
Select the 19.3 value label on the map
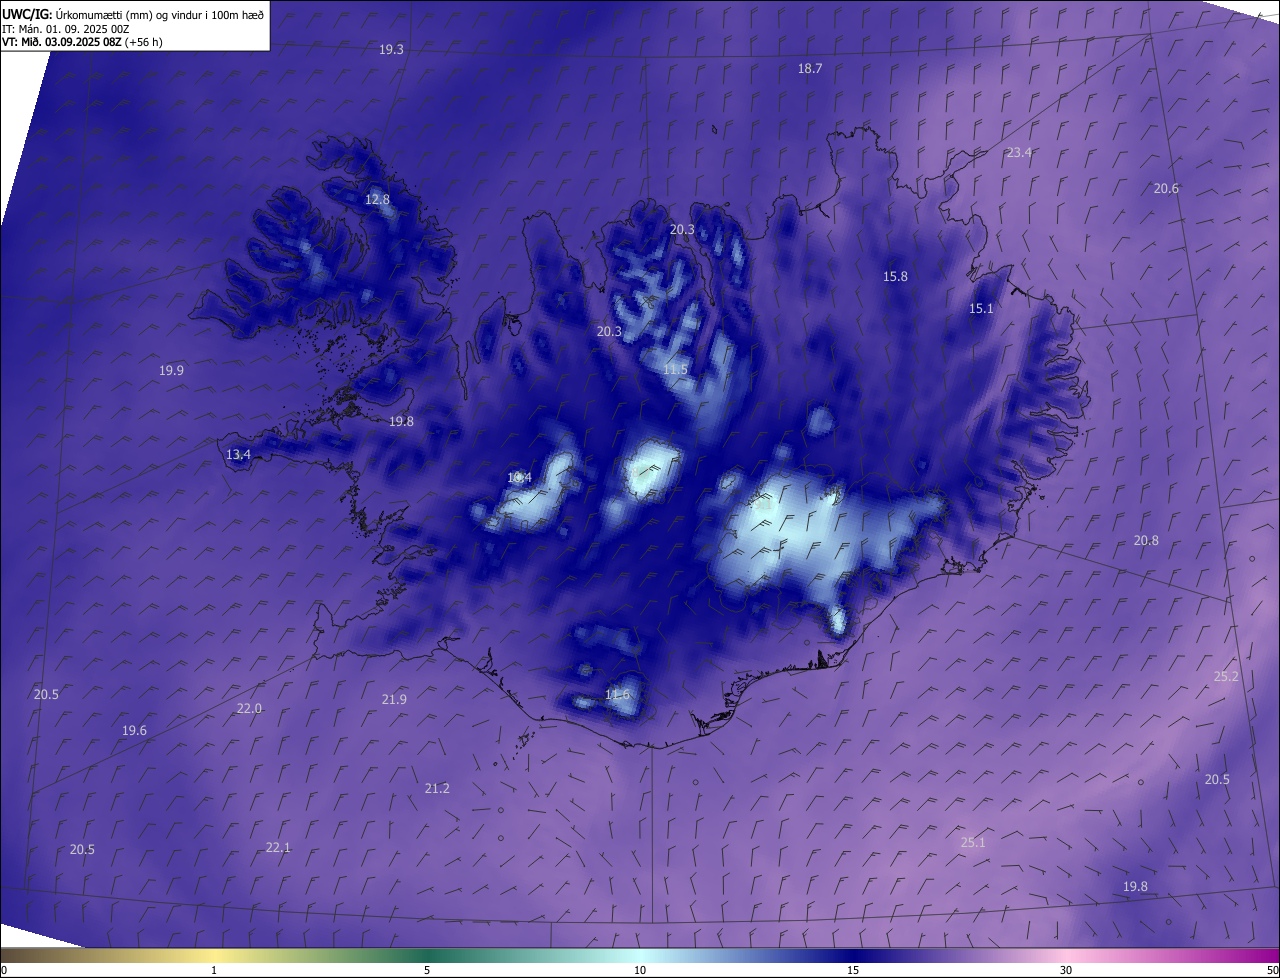point(392,50)
